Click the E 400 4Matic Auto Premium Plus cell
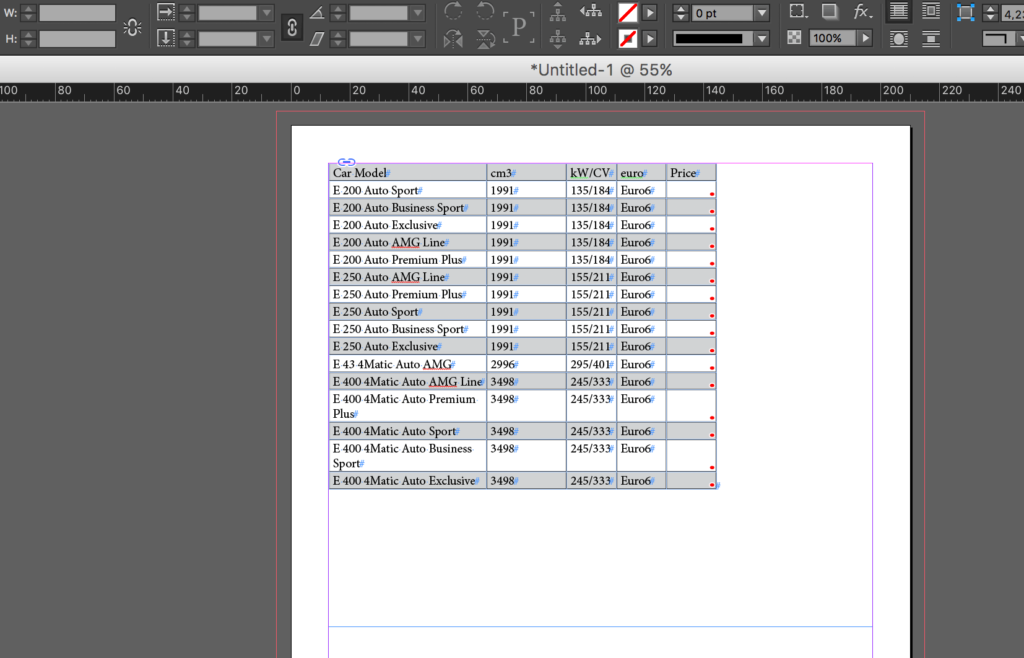 click(x=408, y=406)
